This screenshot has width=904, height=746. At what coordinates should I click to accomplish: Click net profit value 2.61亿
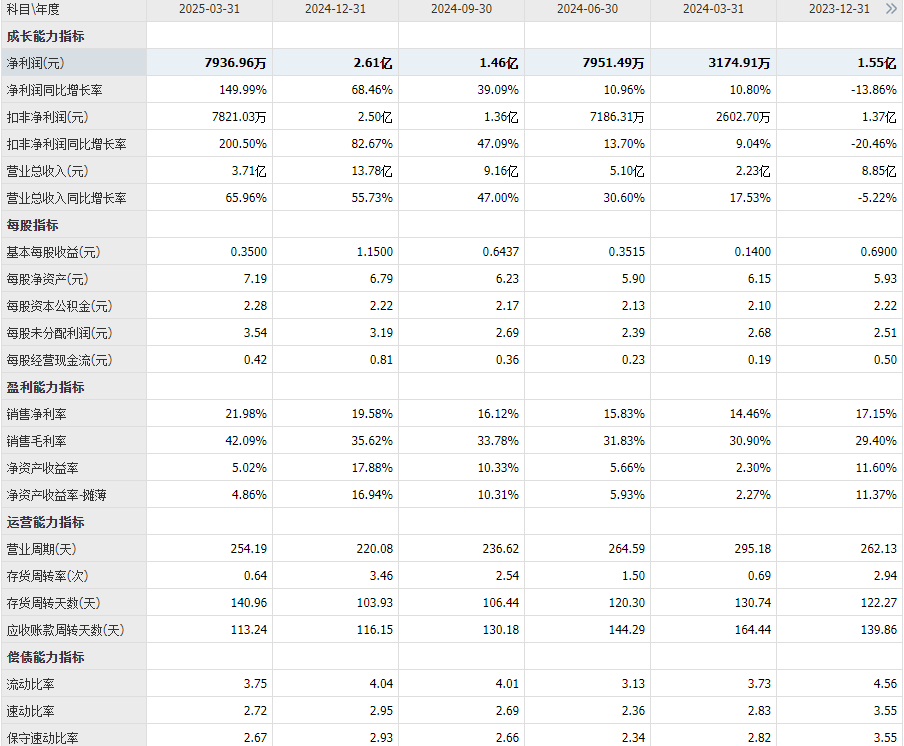coord(373,63)
